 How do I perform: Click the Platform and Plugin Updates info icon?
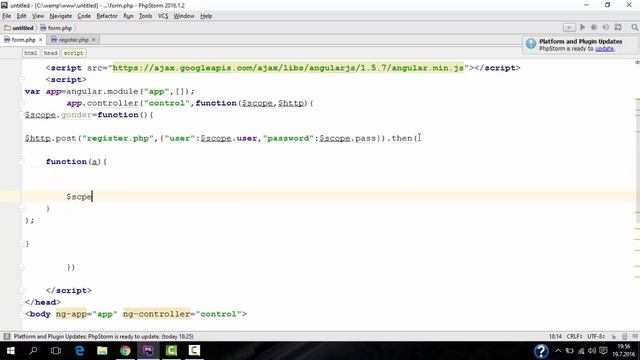(531, 44)
